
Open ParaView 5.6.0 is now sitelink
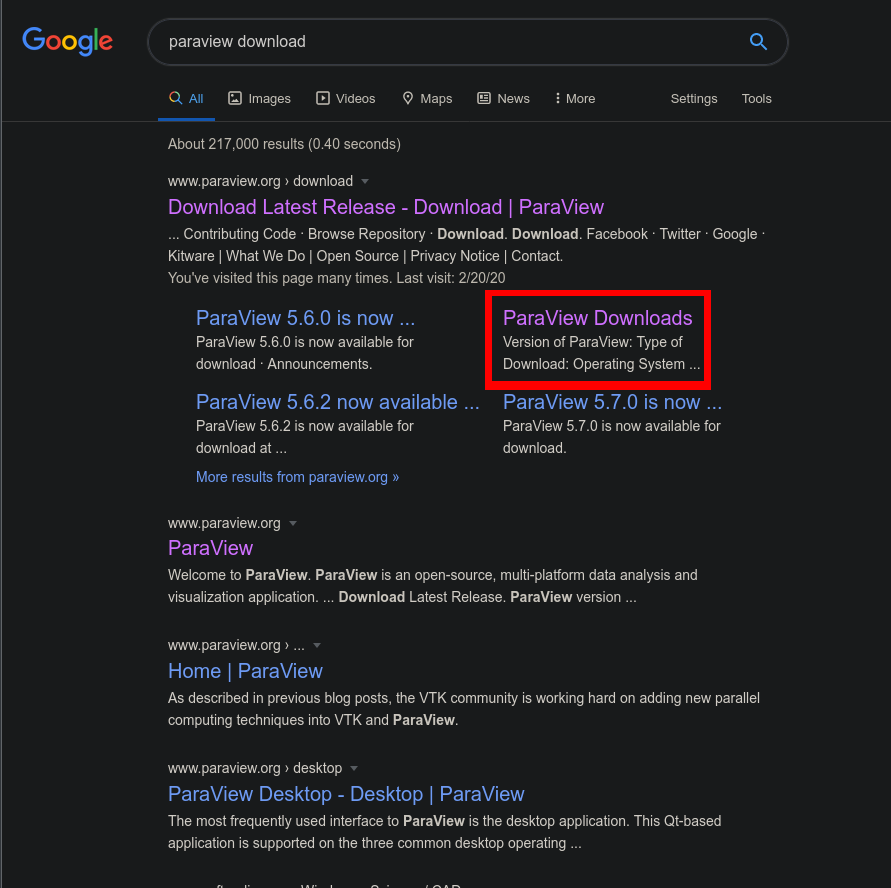pyautogui.click(x=305, y=318)
